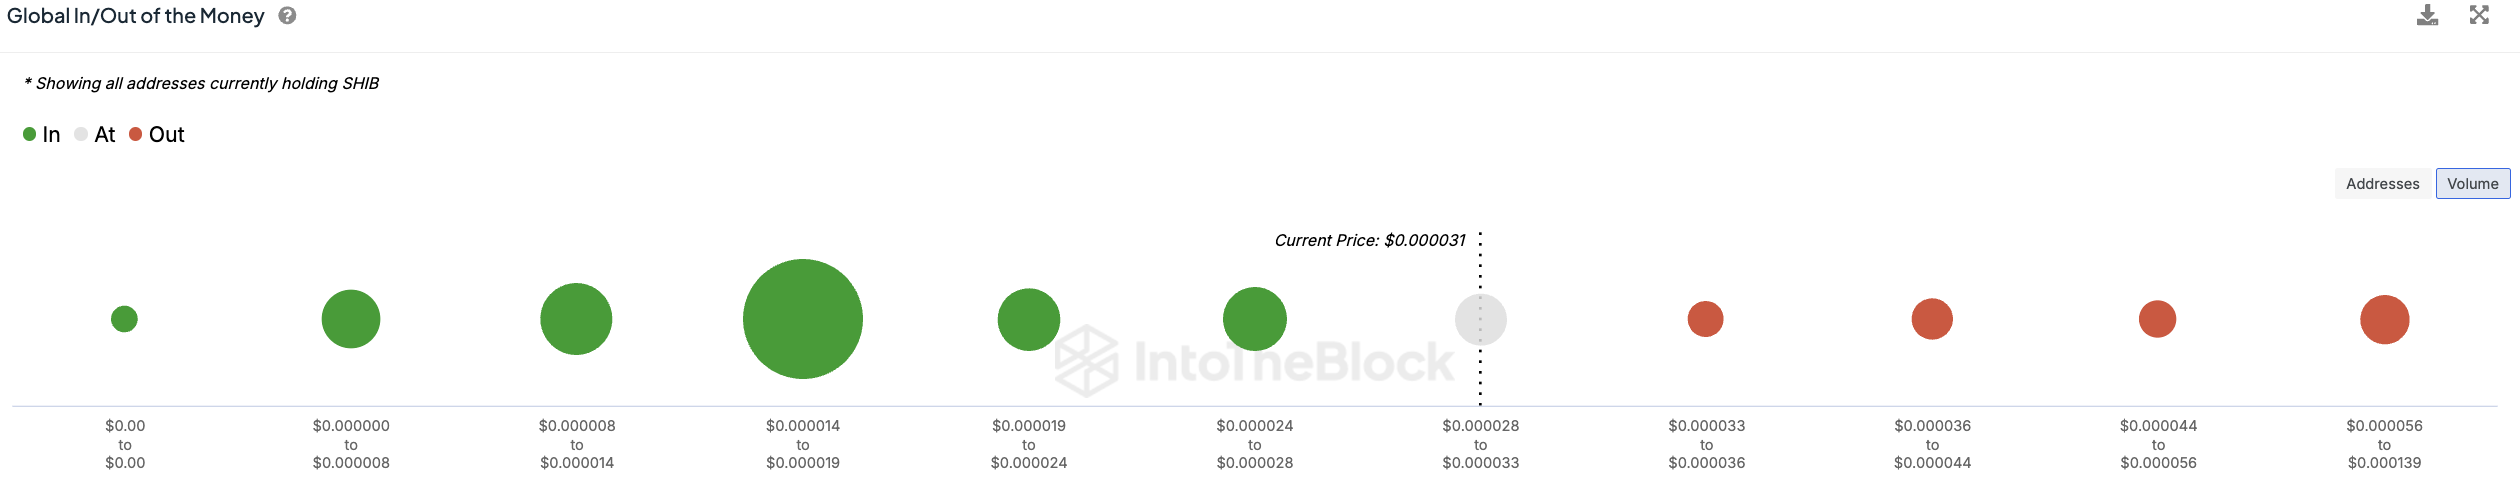Click the help question mark icon
This screenshot has height=494, width=2520.
click(287, 15)
